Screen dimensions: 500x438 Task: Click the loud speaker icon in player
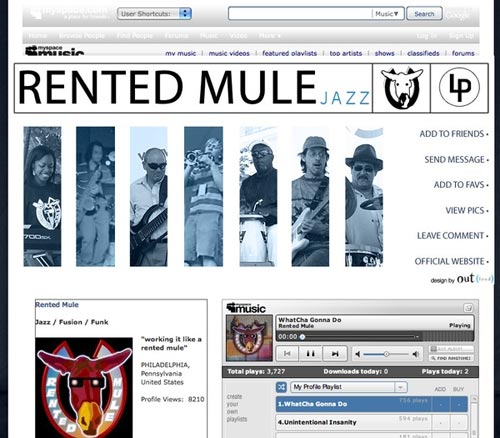[x=416, y=354]
